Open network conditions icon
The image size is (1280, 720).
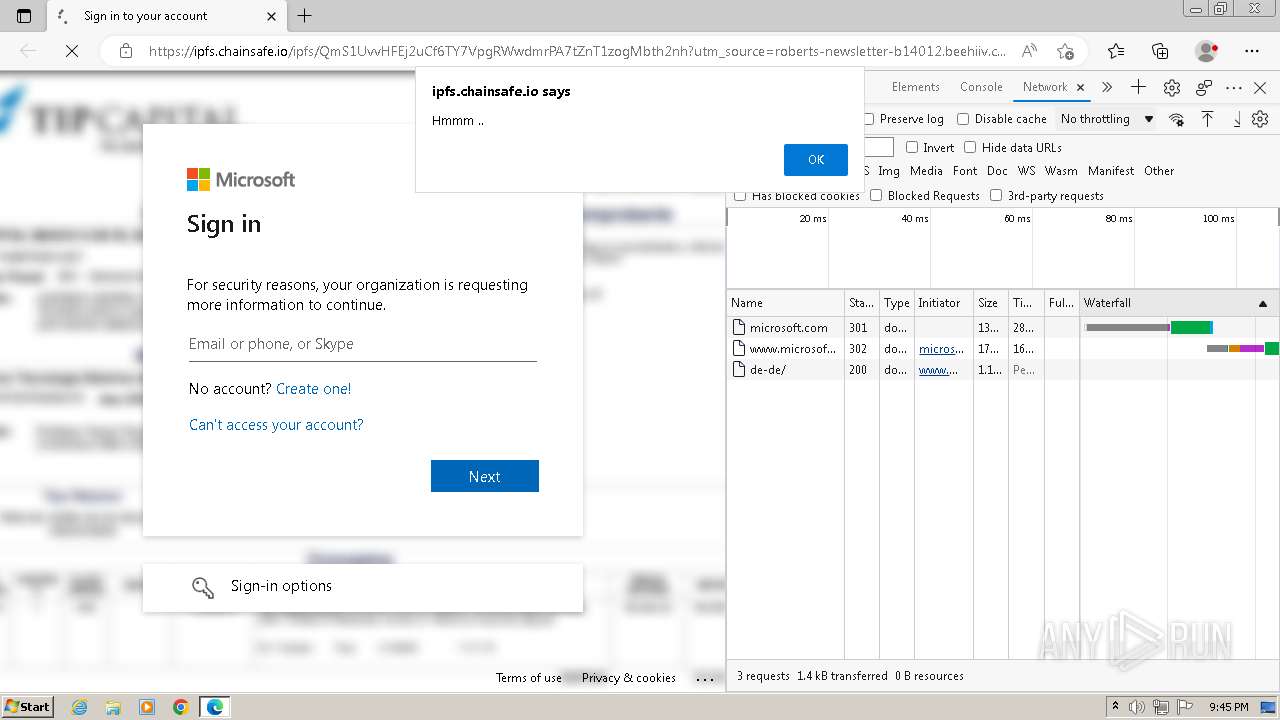coord(1177,119)
